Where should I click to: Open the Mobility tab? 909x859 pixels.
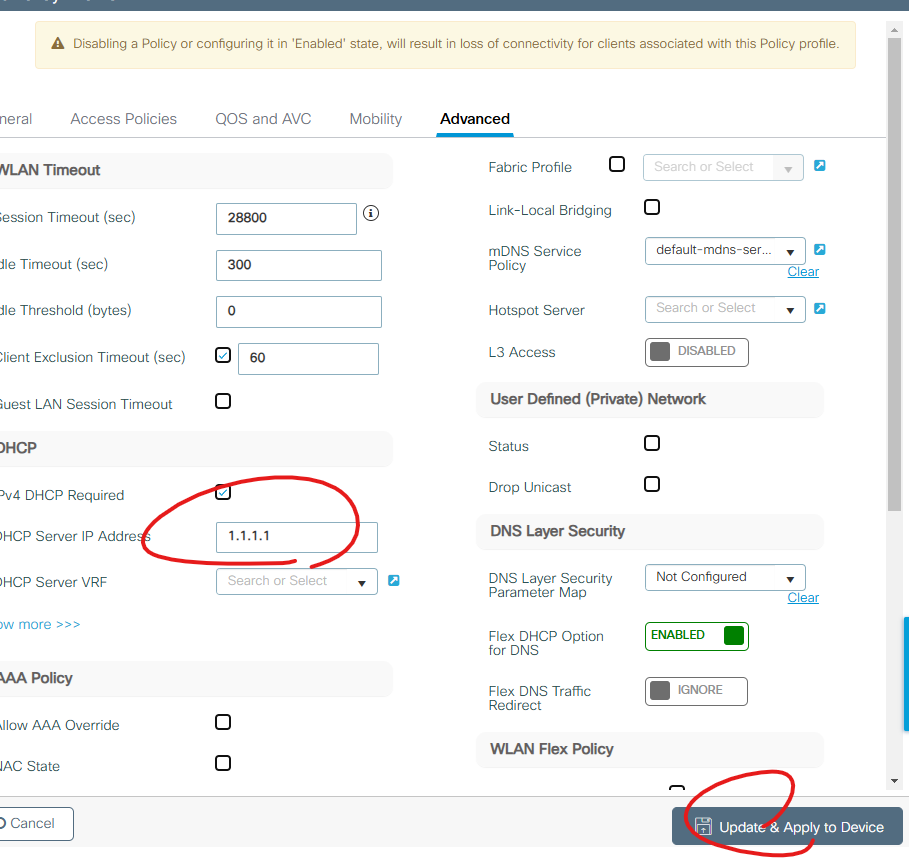coord(376,119)
